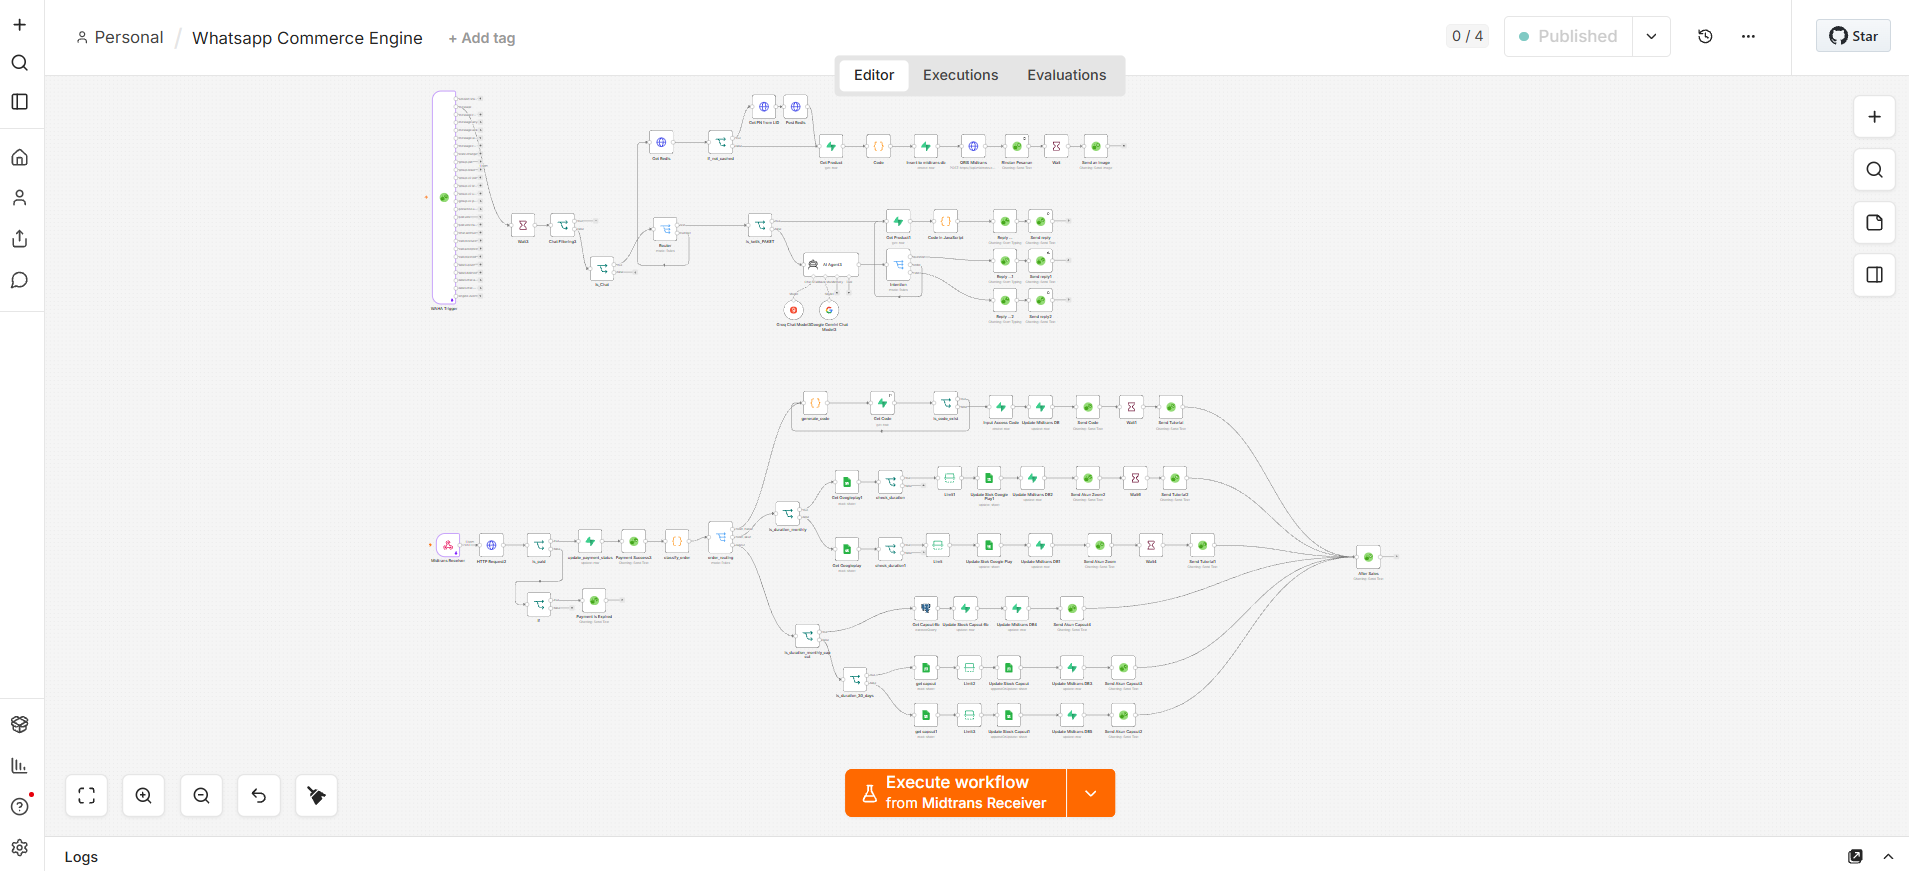Click the 0 / 4 checklist counter
The width and height of the screenshot is (1909, 871).
coord(1467,36)
